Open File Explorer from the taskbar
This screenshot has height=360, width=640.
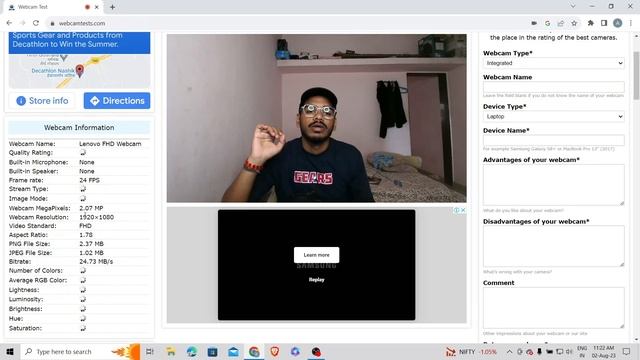171,351
